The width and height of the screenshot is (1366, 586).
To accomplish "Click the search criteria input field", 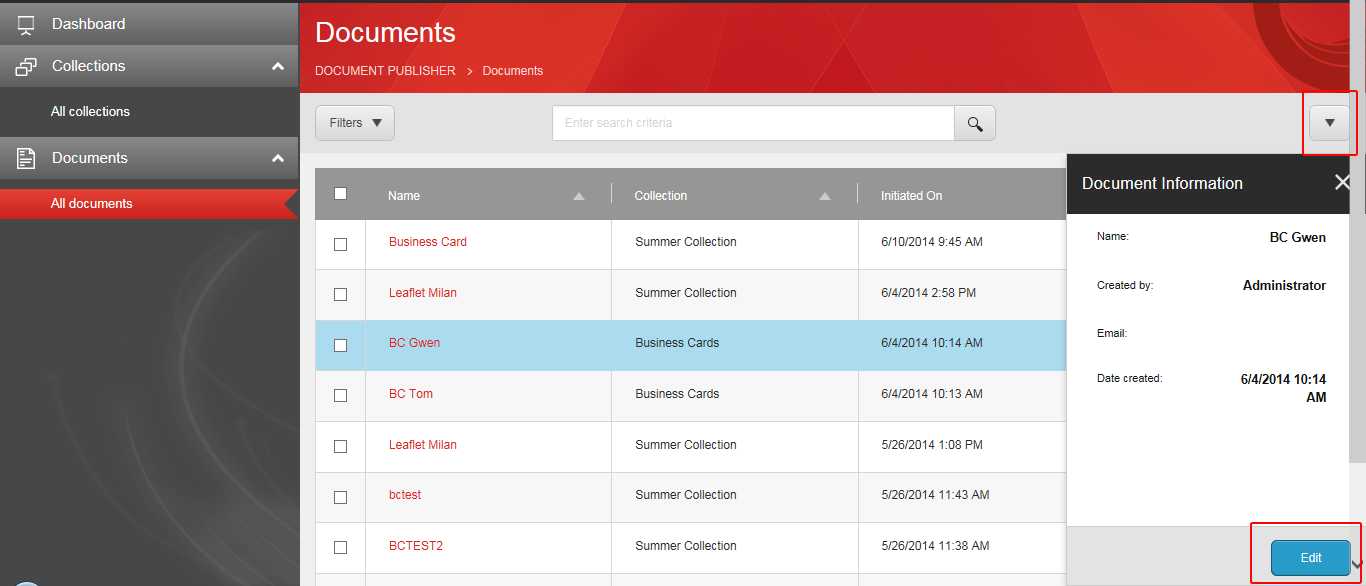I will [x=752, y=123].
